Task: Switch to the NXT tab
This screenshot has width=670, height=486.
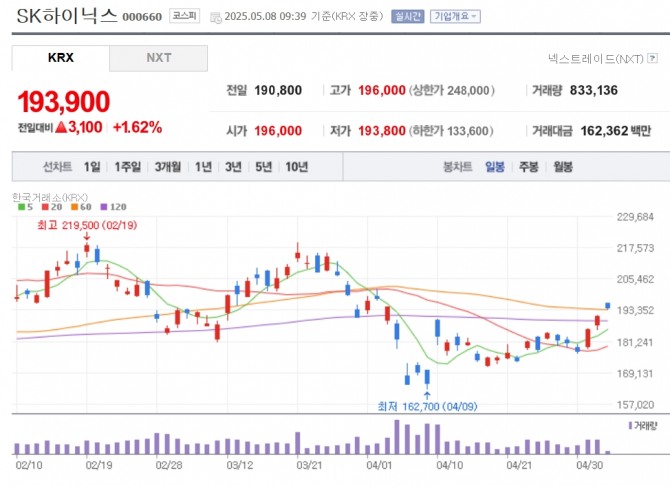Action: [x=158, y=58]
